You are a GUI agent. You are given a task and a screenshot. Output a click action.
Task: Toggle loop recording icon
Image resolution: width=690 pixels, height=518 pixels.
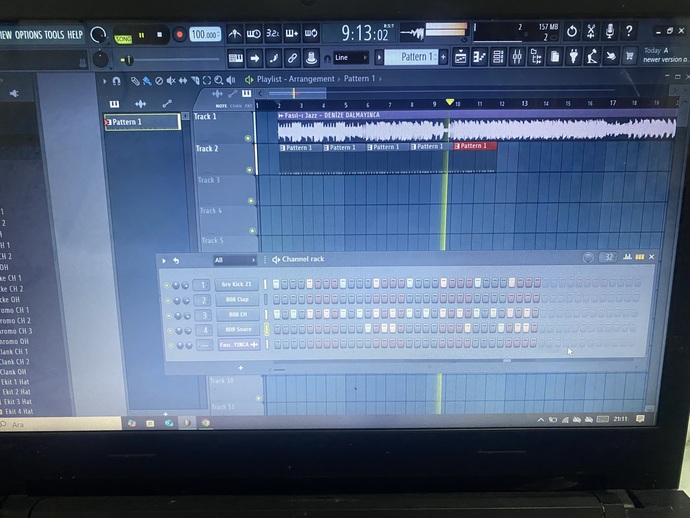(311, 33)
